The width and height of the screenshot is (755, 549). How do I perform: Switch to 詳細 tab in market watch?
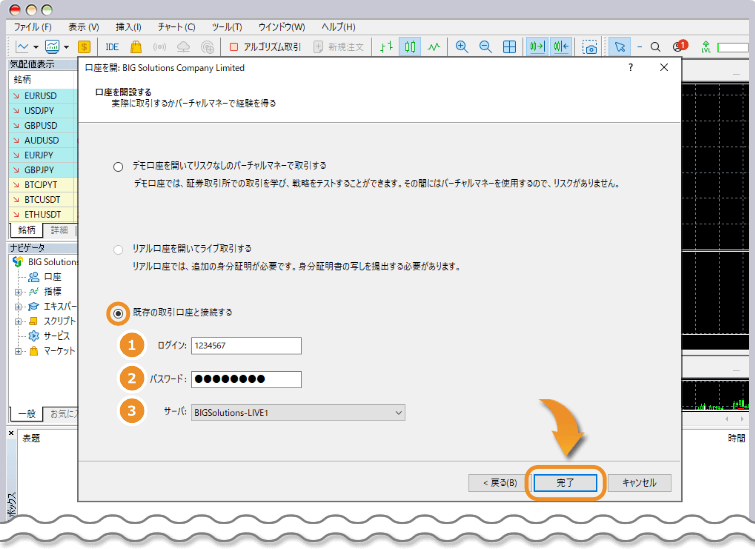pos(59,230)
